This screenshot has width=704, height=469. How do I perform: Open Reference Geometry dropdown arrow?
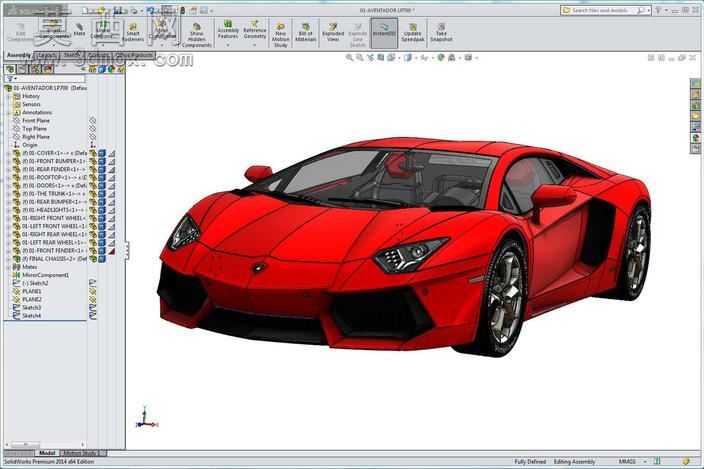coord(255,45)
